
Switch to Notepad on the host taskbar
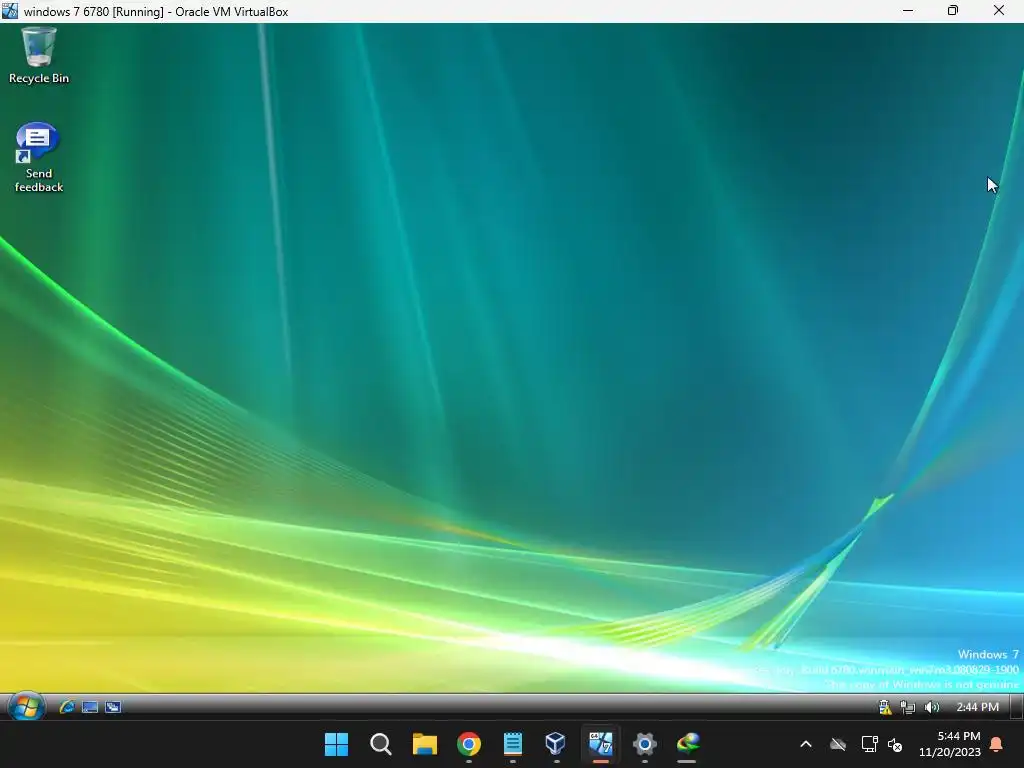click(x=513, y=744)
